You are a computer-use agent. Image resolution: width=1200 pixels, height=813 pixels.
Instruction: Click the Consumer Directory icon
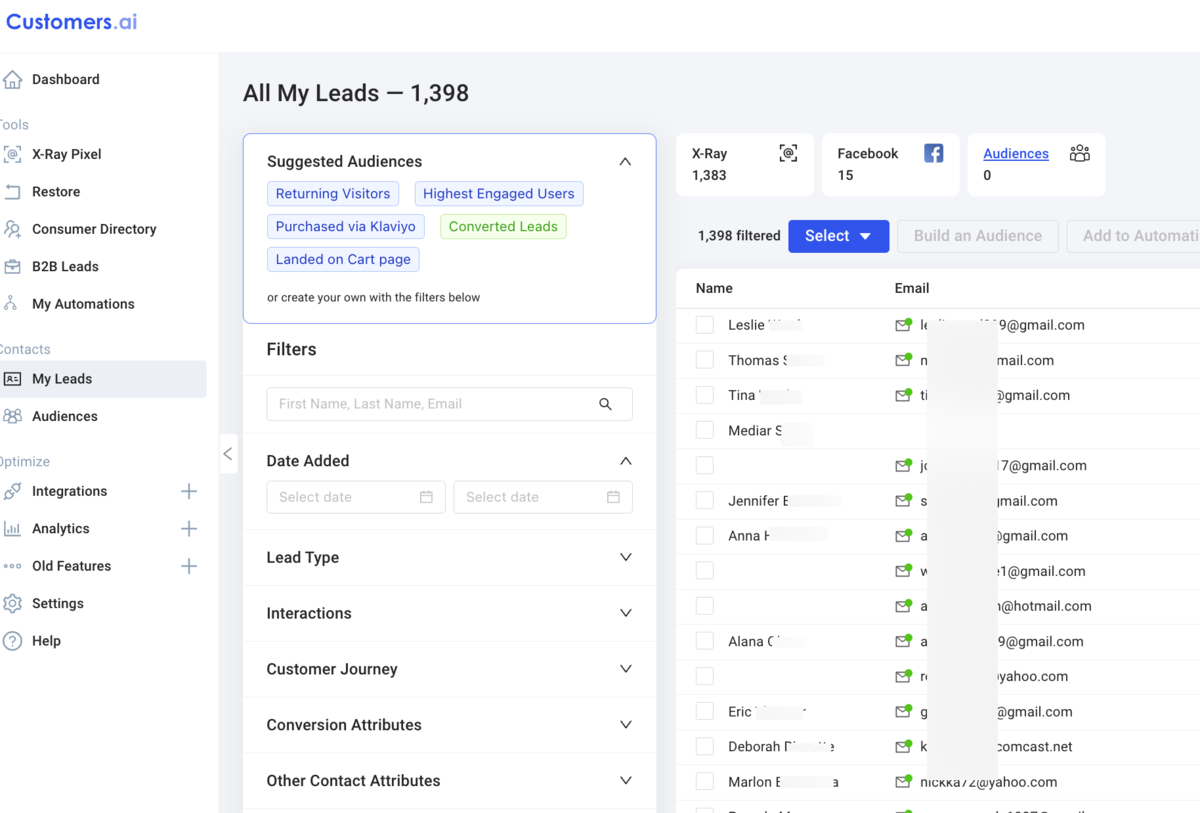pyautogui.click(x=12, y=229)
